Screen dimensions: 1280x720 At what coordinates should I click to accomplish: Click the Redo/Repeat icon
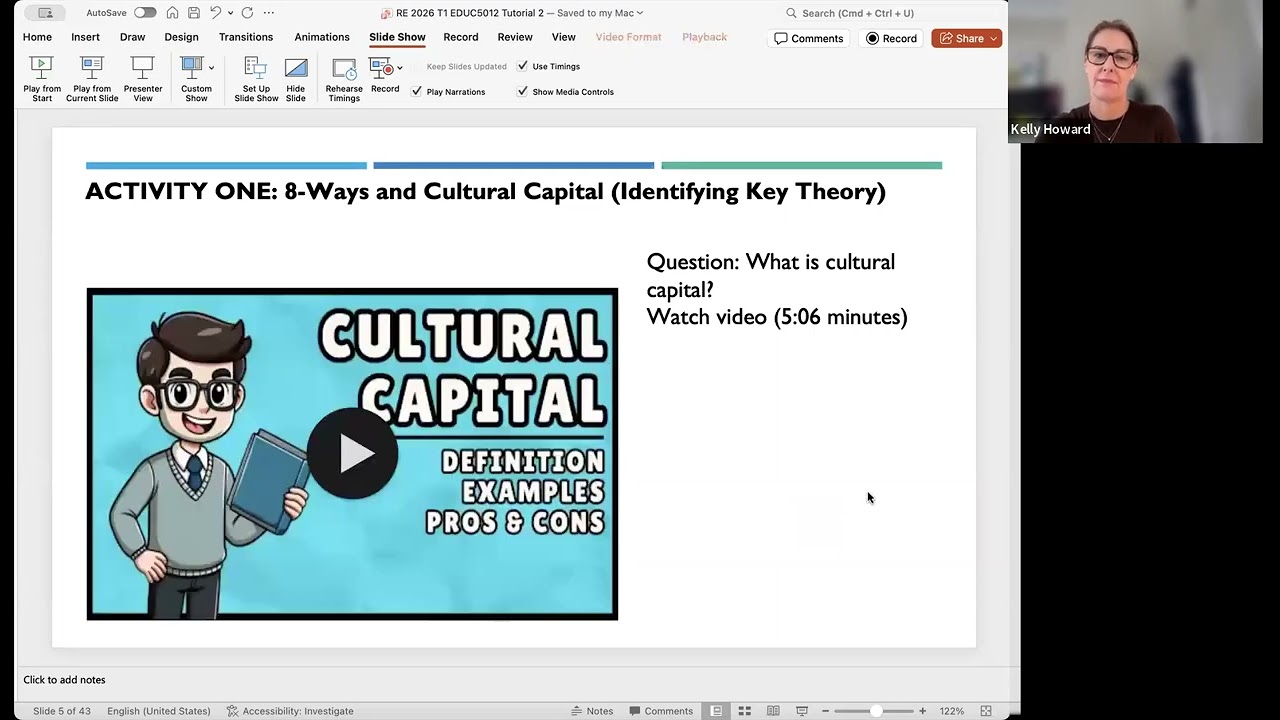point(247,13)
